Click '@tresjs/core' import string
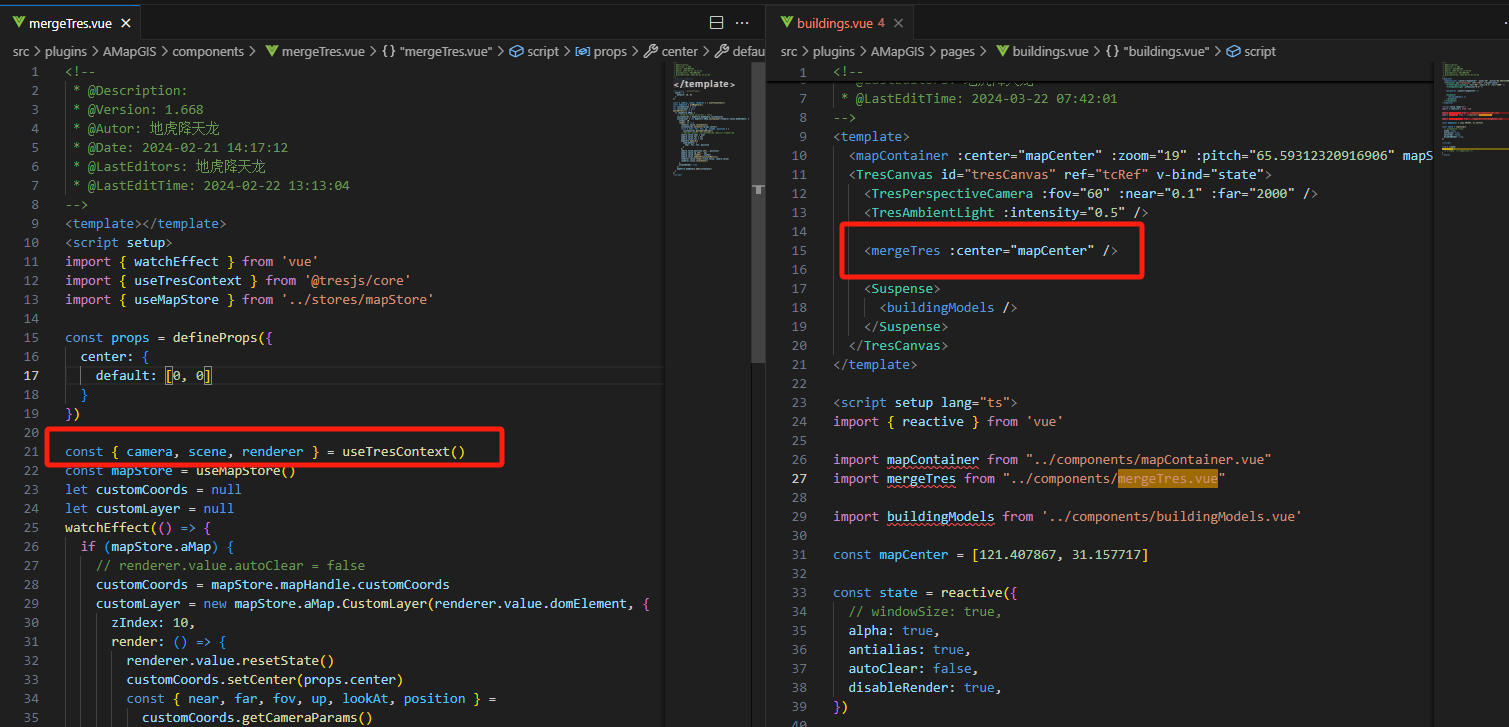Screen dimensions: 1509x727 [357, 280]
